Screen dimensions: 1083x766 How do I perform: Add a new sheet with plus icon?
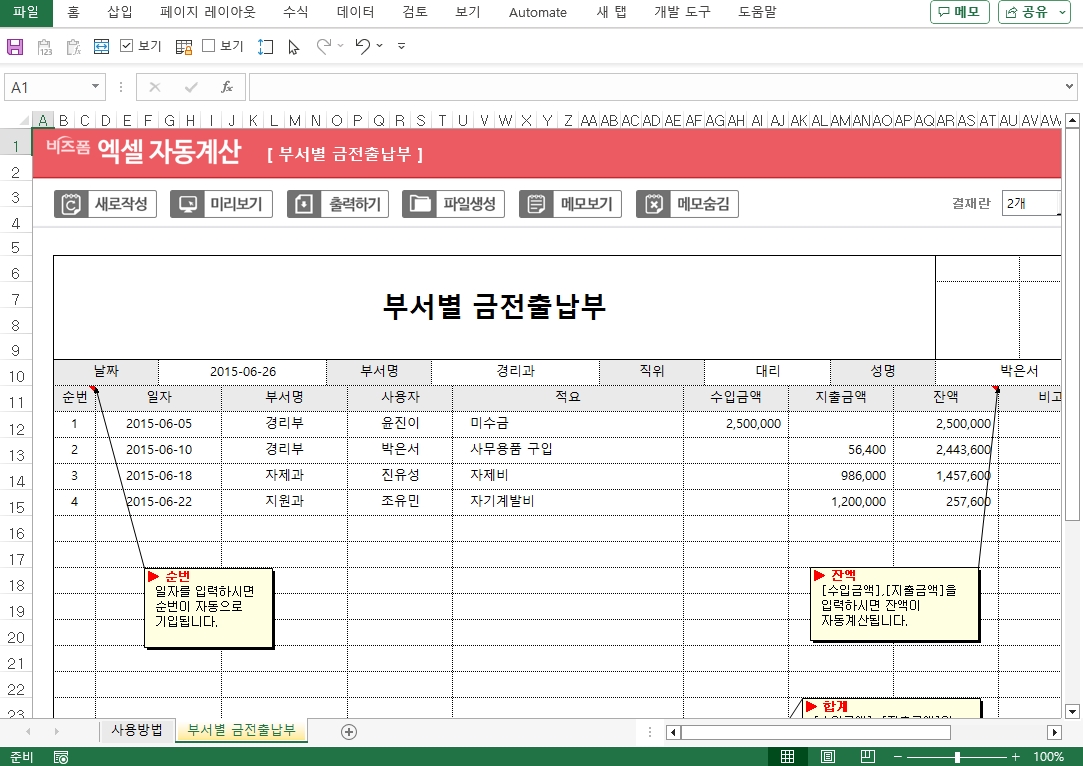349,731
